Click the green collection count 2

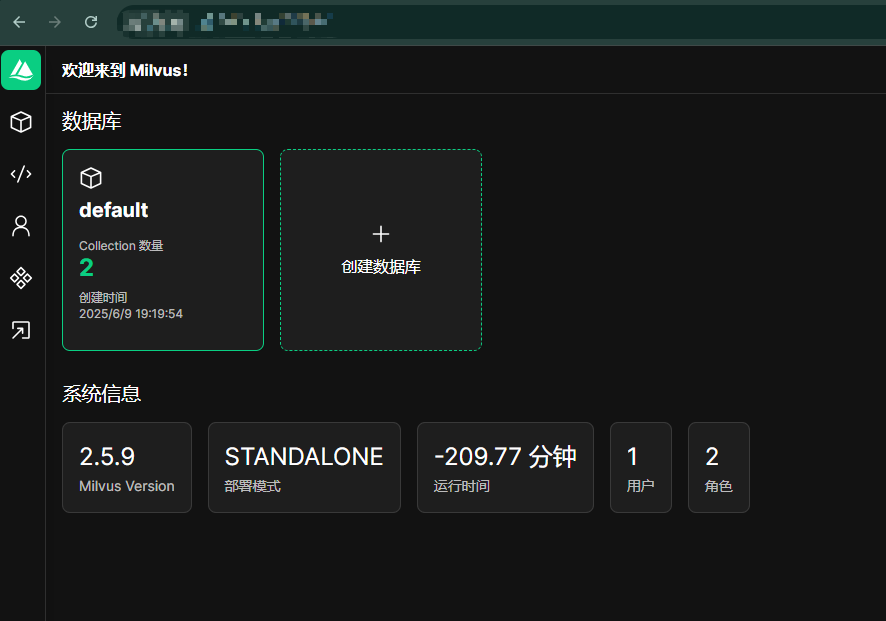pos(86,268)
